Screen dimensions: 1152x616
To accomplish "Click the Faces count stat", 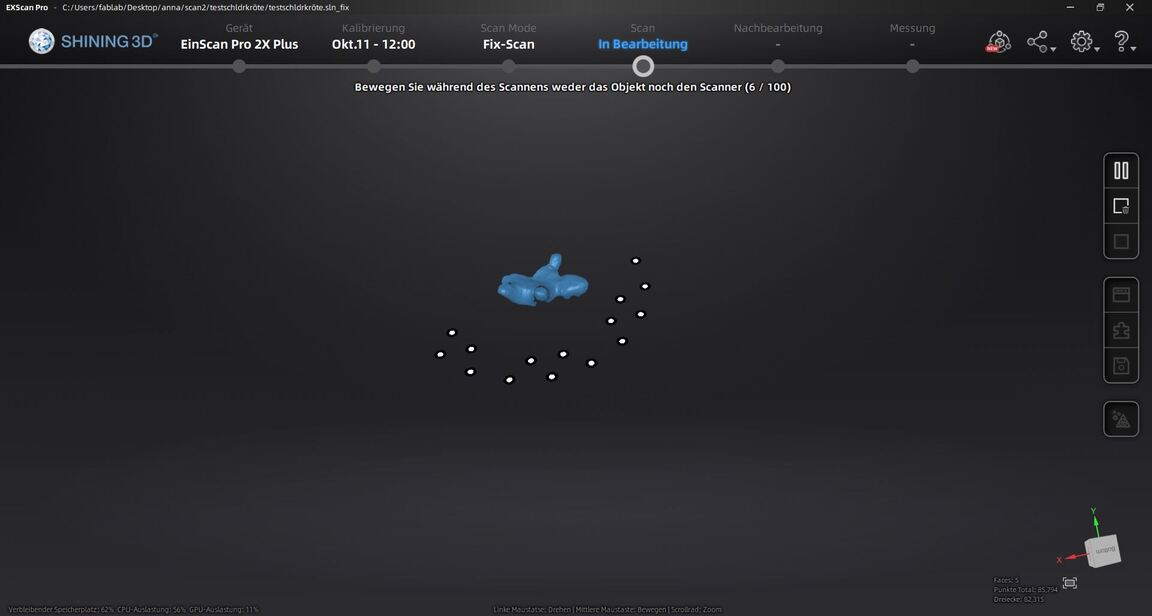I will [x=1006, y=580].
